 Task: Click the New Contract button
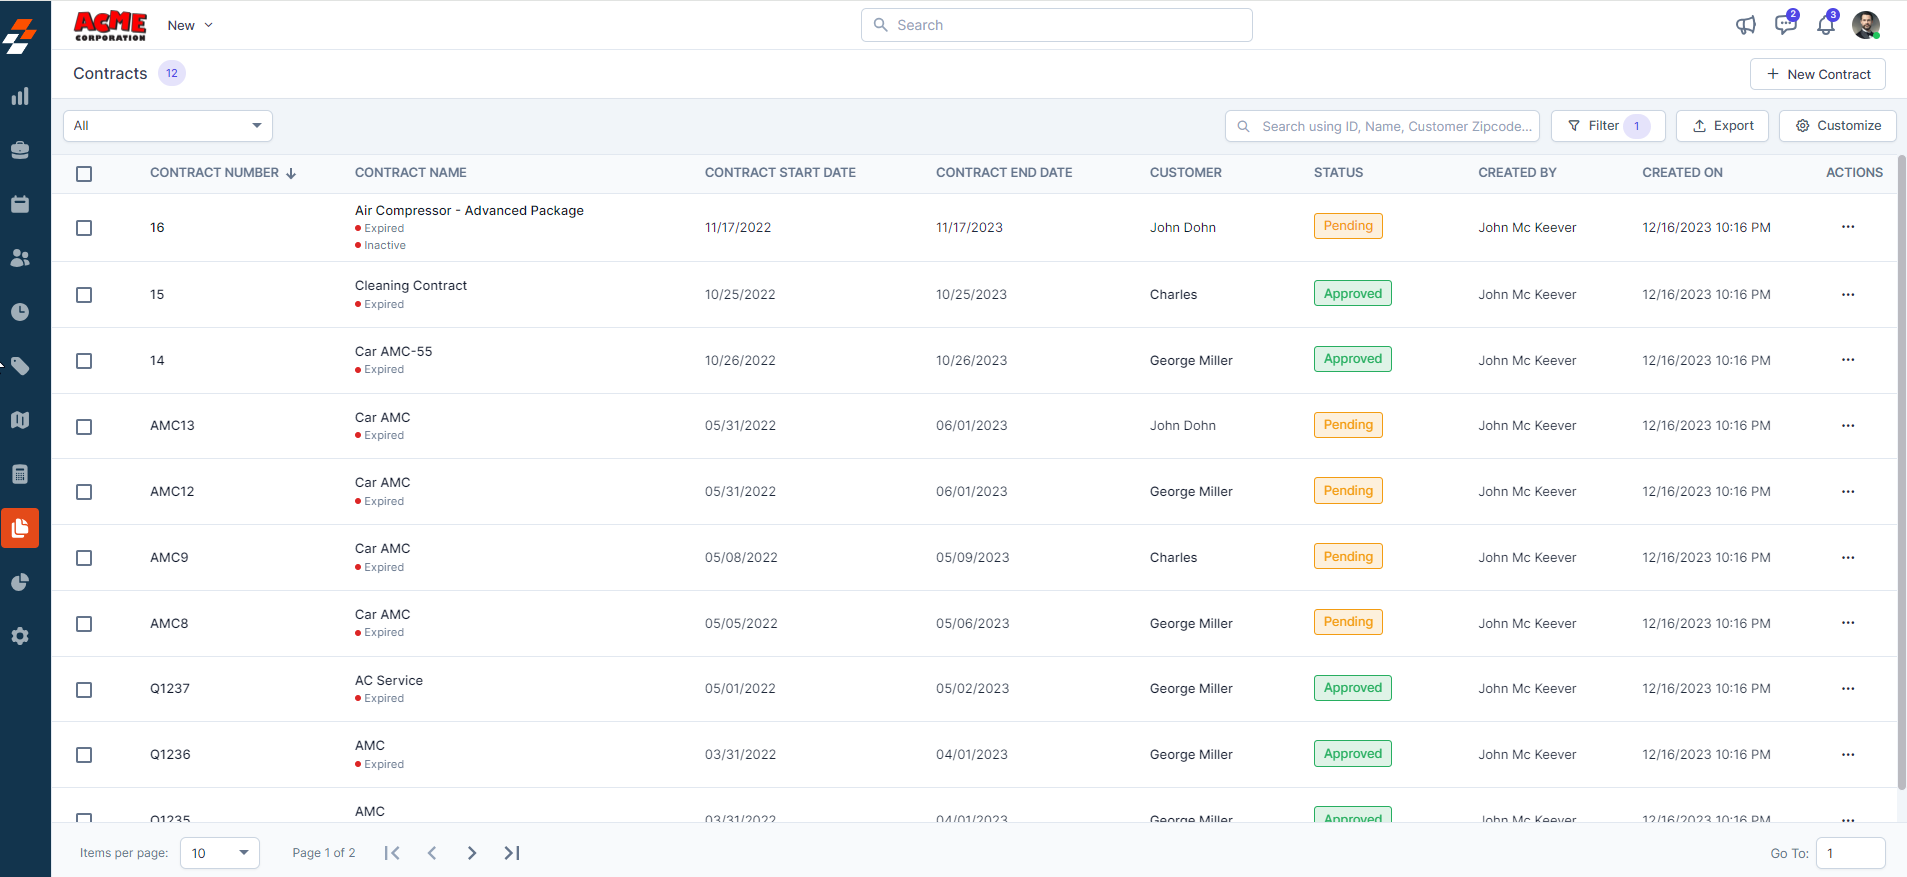(1817, 74)
